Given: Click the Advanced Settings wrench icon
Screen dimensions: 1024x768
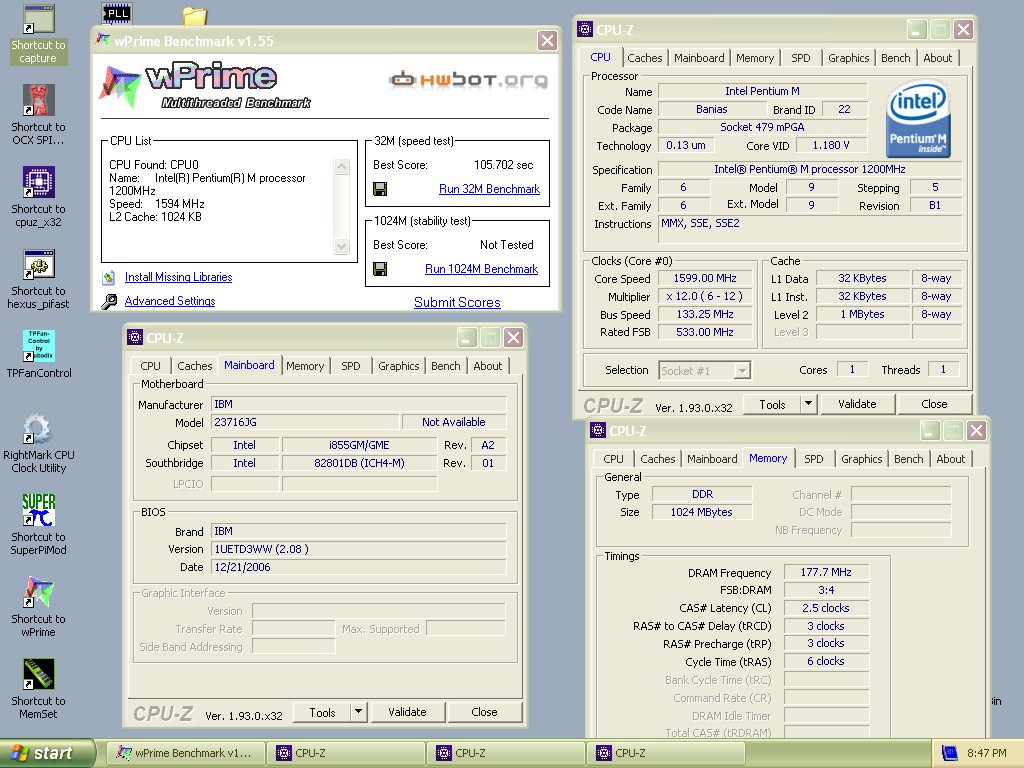Looking at the screenshot, I should 109,301.
